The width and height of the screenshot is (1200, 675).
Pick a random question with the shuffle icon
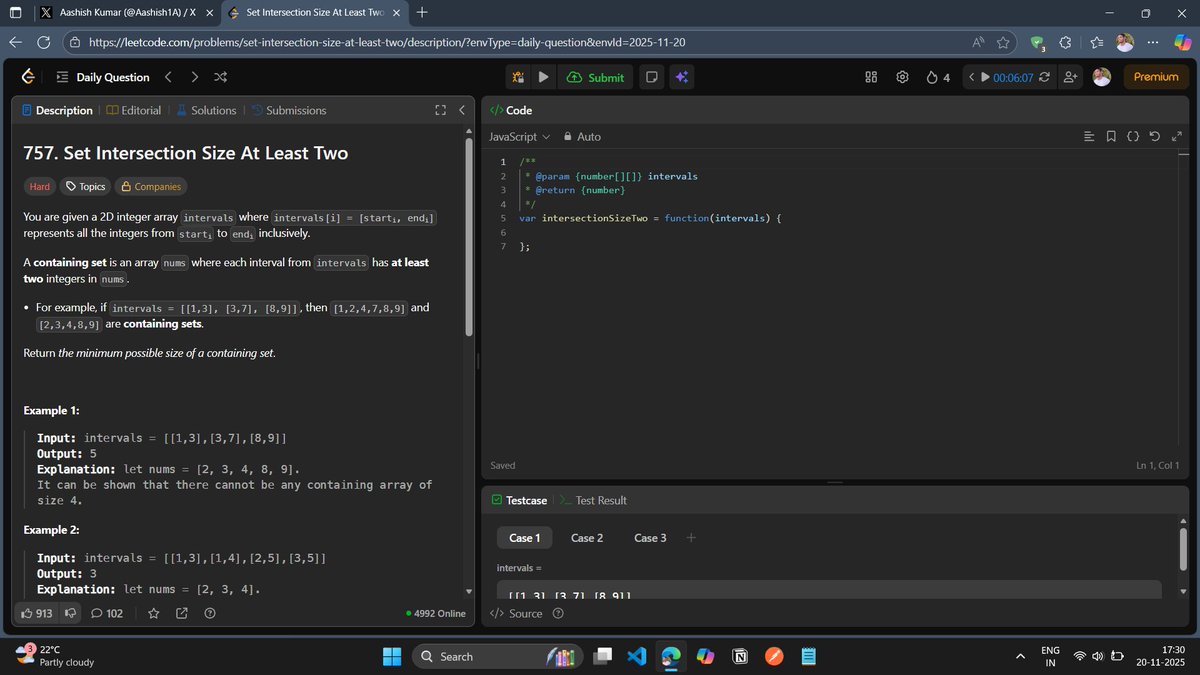pyautogui.click(x=219, y=76)
